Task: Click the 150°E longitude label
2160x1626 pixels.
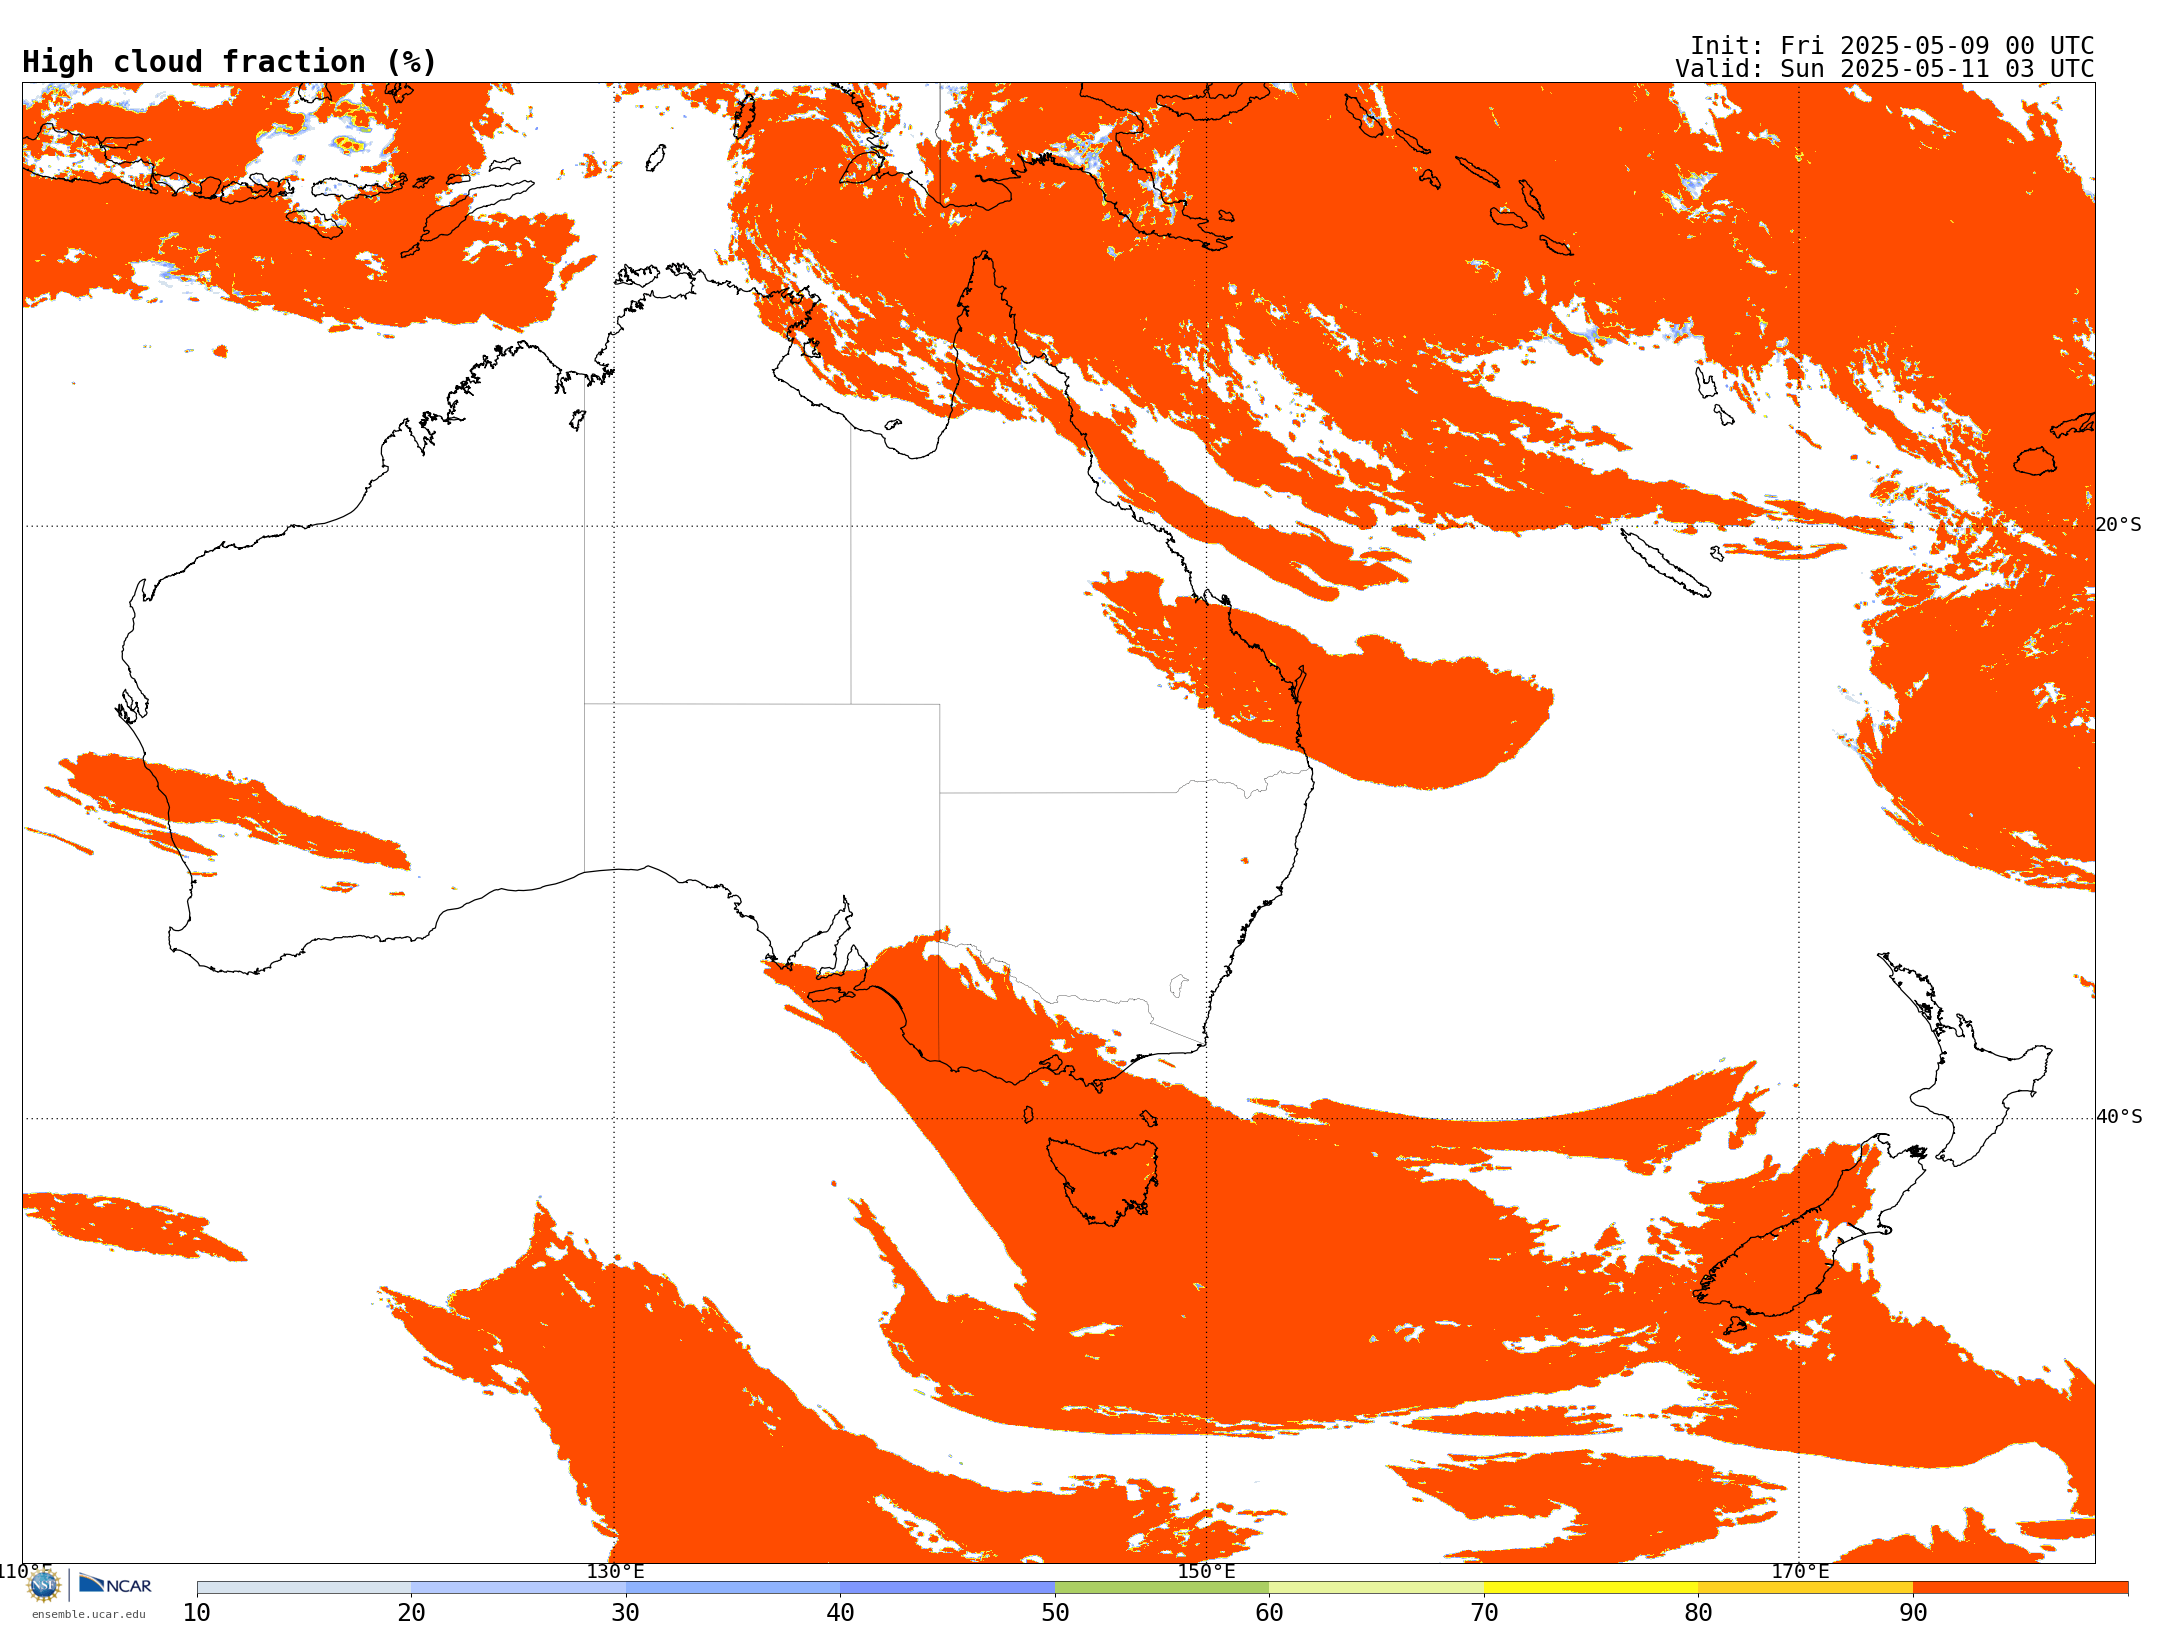Action: (1206, 1571)
